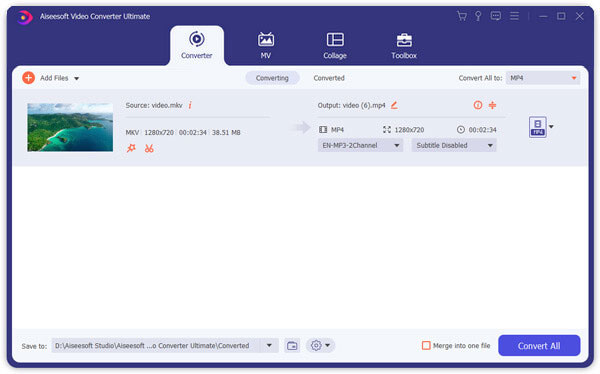The image size is (600, 374).
Task: Click the Merge into one file label
Action: [461, 346]
